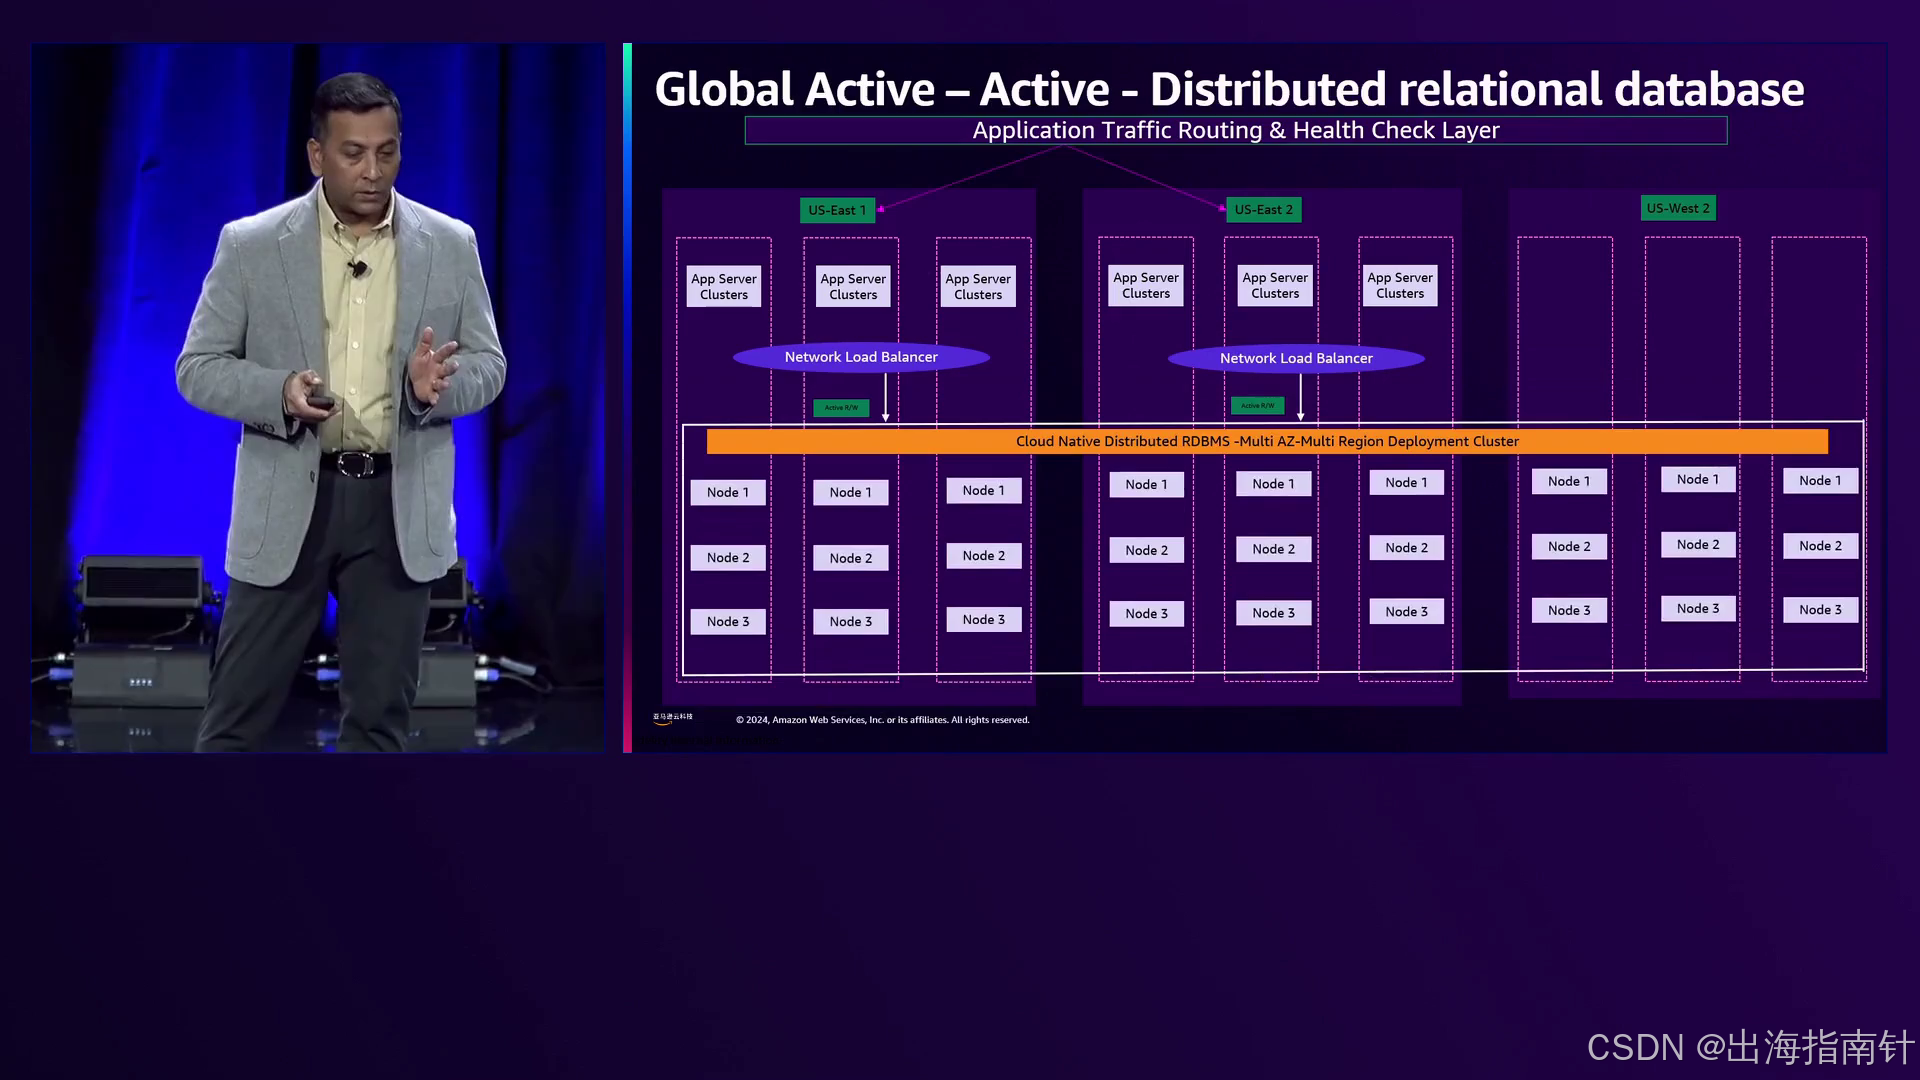Image resolution: width=1920 pixels, height=1080 pixels.
Task: Click the third App Server Clusters box in US-East 2
Action: [x=1400, y=285]
